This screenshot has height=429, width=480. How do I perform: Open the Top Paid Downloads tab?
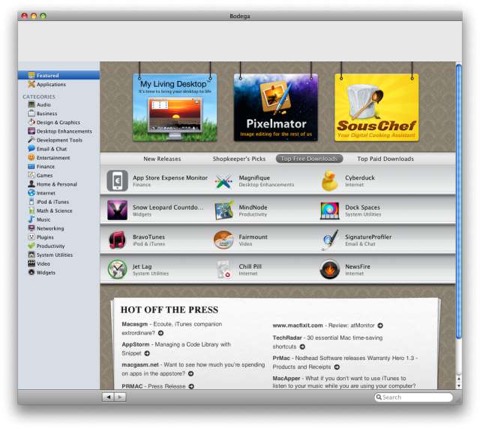[385, 159]
